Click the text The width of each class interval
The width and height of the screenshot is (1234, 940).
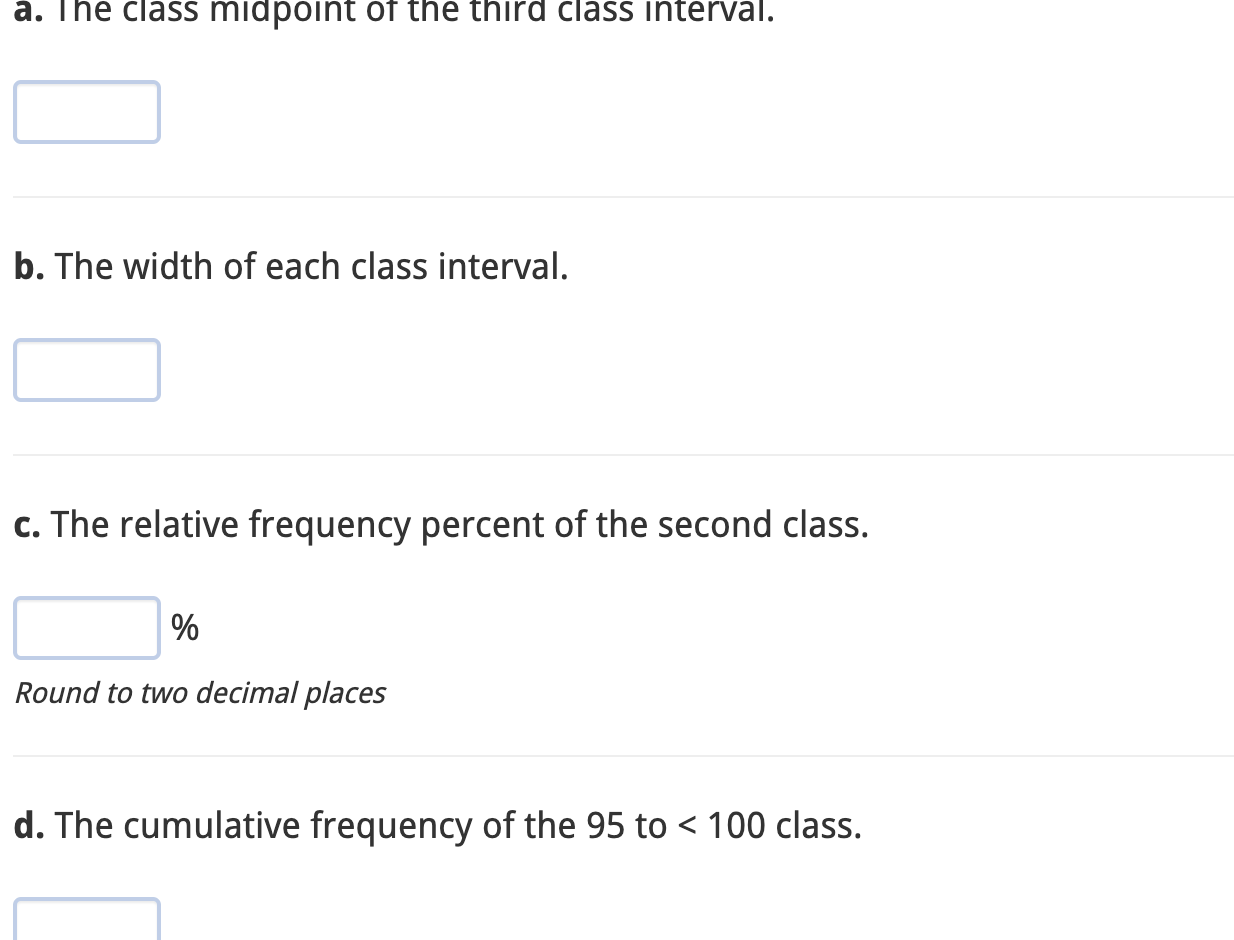point(311,266)
